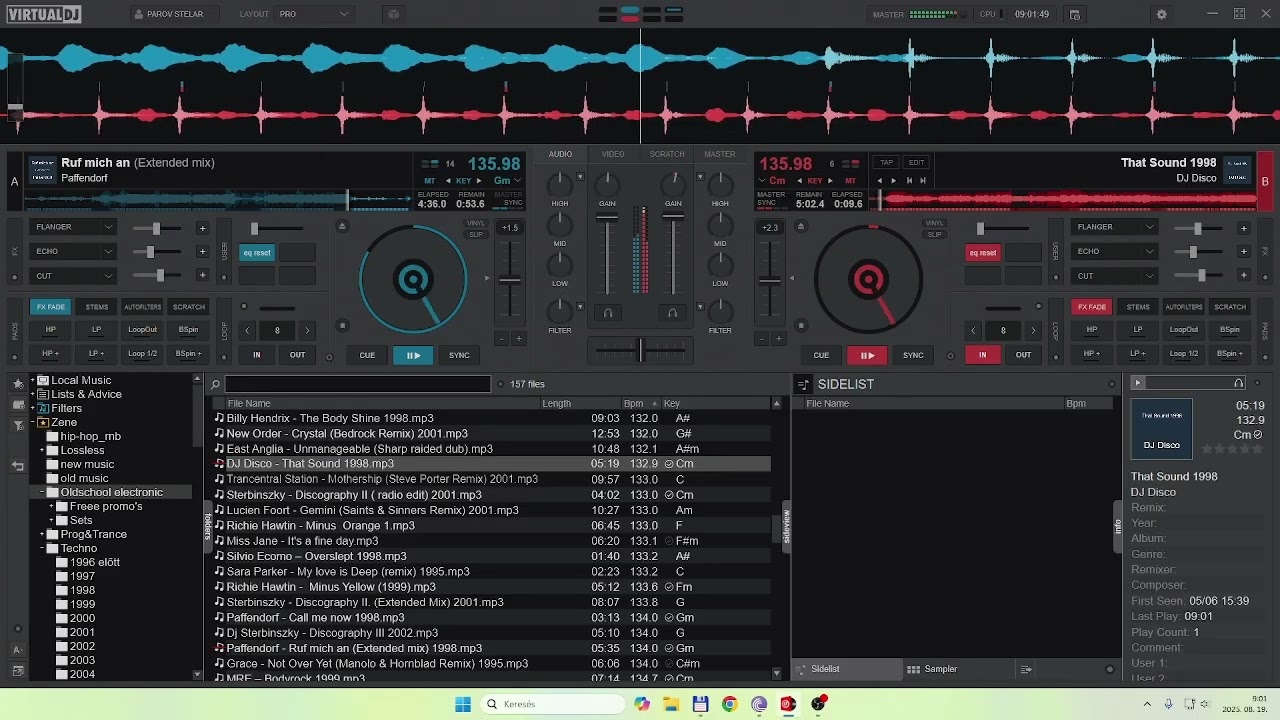Toggle deck B loop IN button
This screenshot has width=1280, height=720.
click(982, 355)
